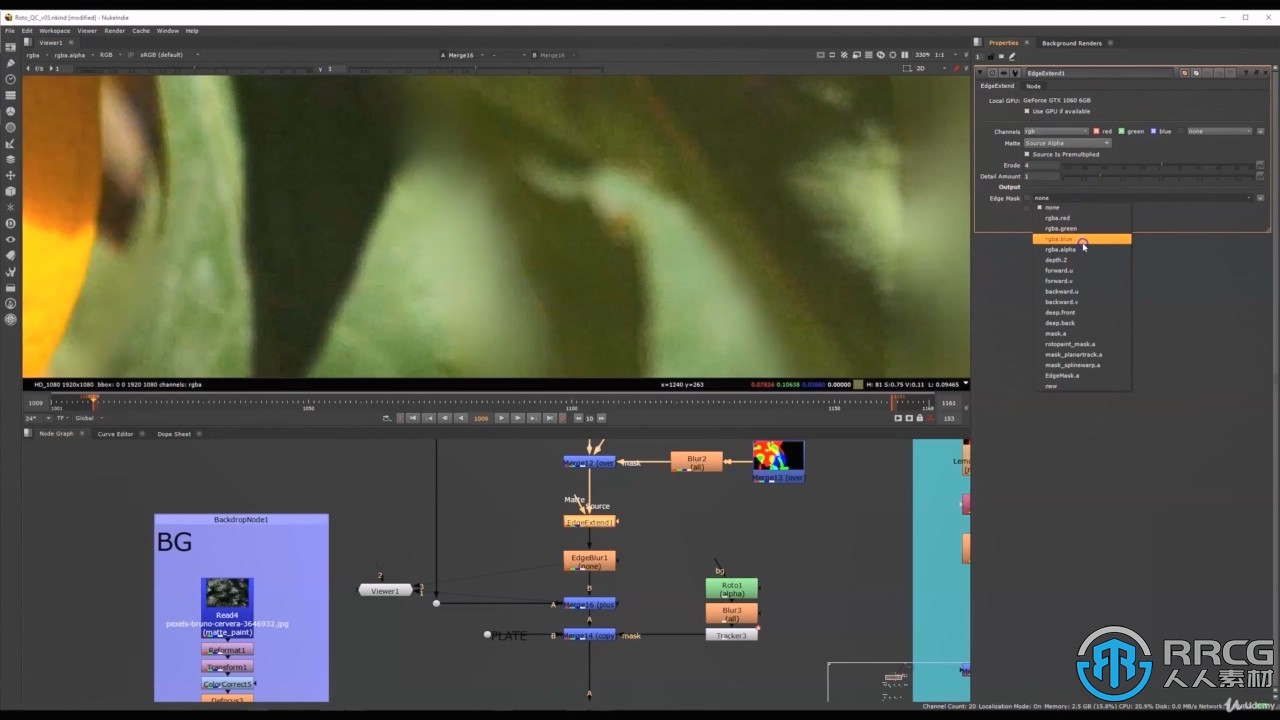Viewport: 1280px width, 720px height.
Task: Open the Time nodes toolbar icon
Action: [x=11, y=79]
